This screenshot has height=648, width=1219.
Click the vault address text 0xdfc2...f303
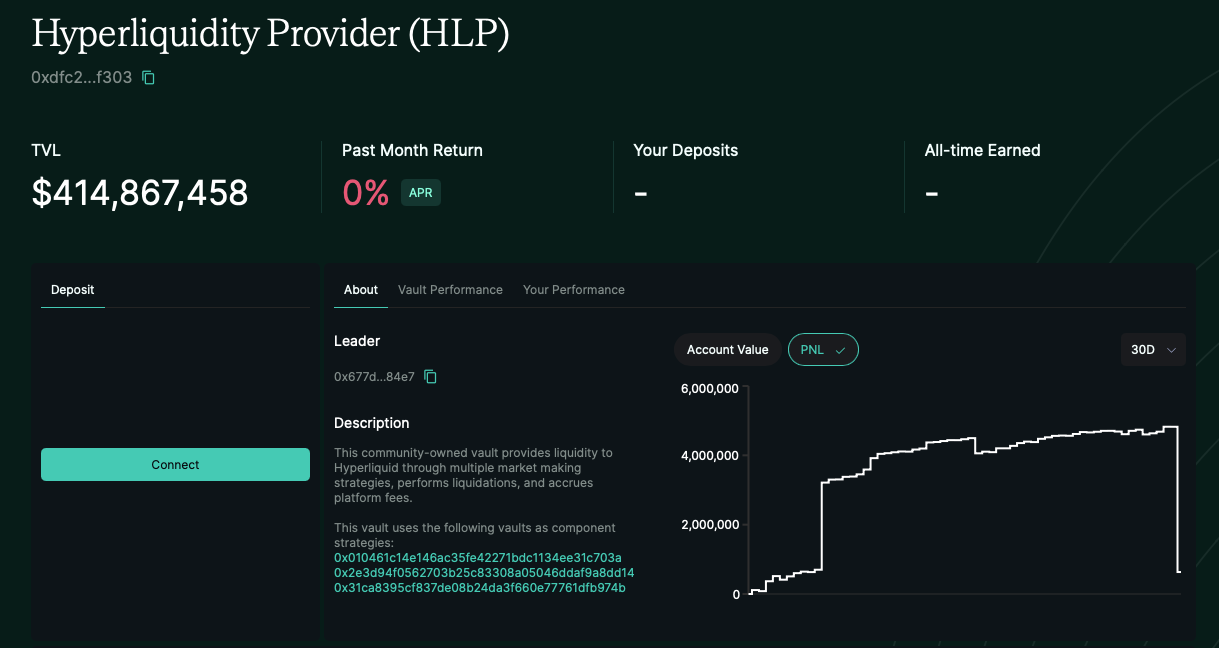pos(82,77)
